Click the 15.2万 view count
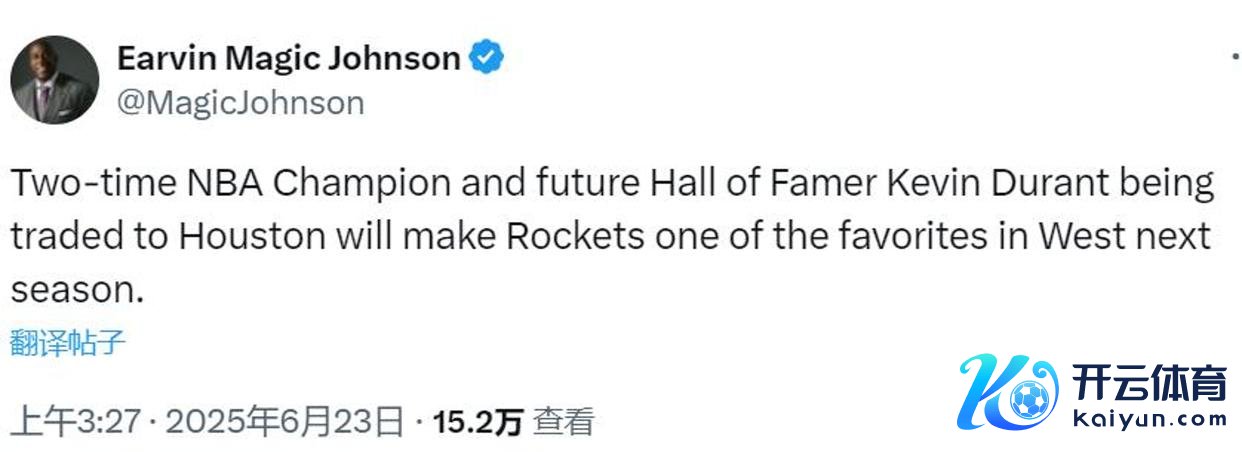The image size is (1242, 452). [477, 422]
